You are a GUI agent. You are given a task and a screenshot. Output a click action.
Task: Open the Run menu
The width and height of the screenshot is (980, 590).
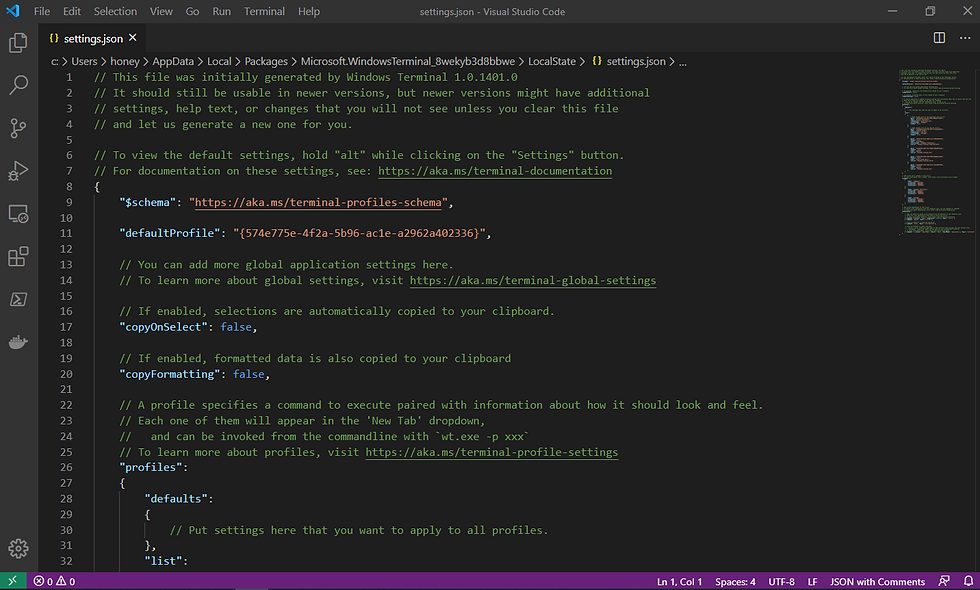click(221, 11)
